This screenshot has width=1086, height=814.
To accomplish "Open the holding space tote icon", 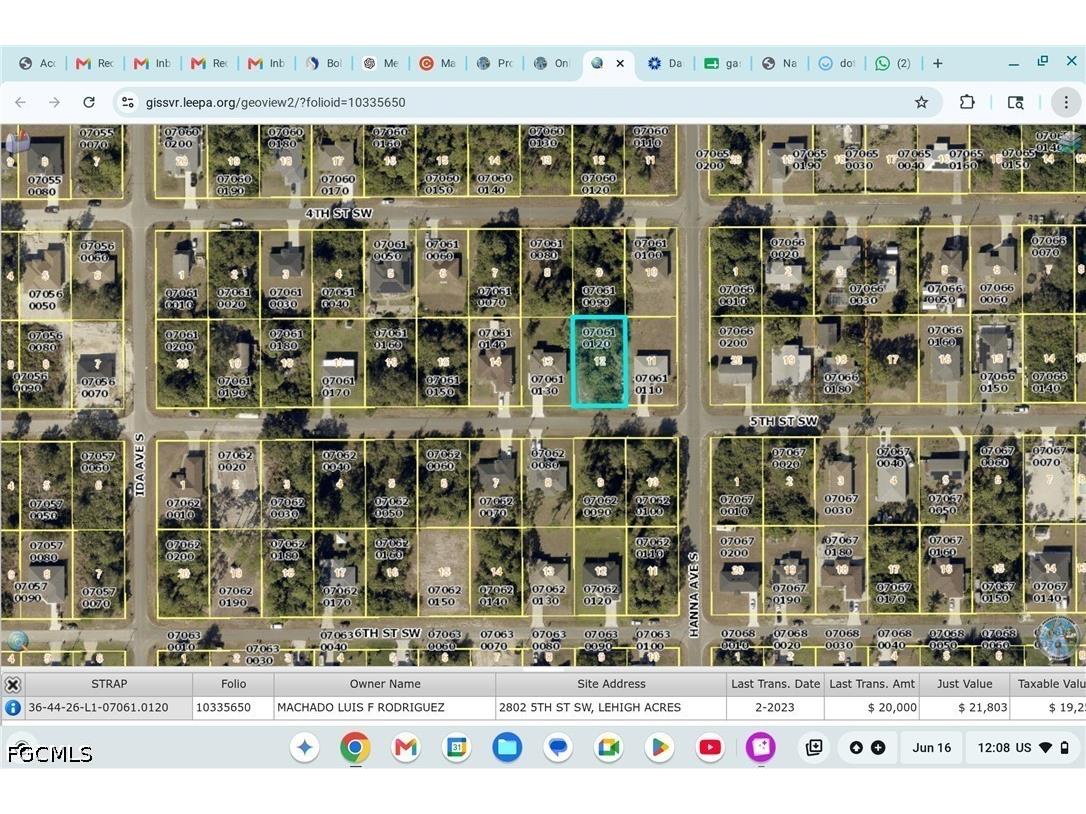I will coord(814,747).
